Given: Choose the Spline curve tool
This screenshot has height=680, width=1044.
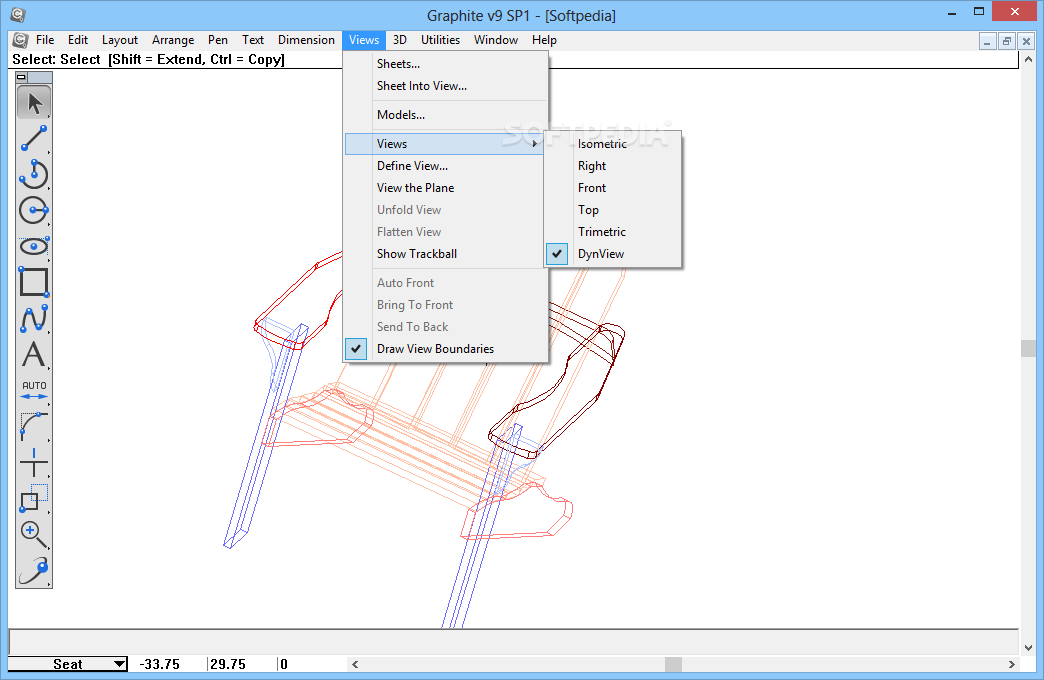Looking at the screenshot, I should coord(34,318).
